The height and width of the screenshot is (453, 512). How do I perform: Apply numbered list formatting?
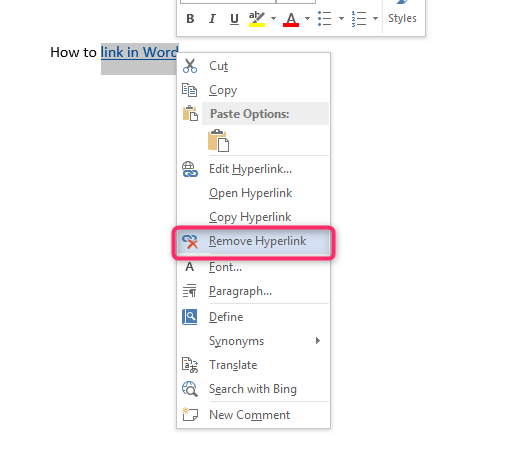pyautogui.click(x=359, y=19)
